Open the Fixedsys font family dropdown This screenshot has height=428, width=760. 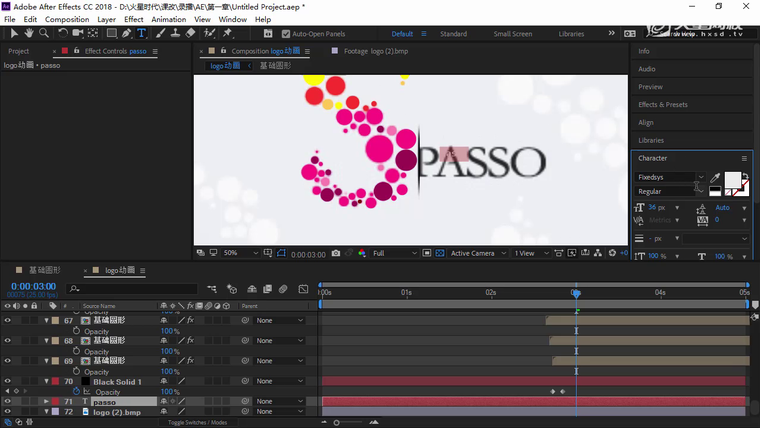click(x=671, y=177)
